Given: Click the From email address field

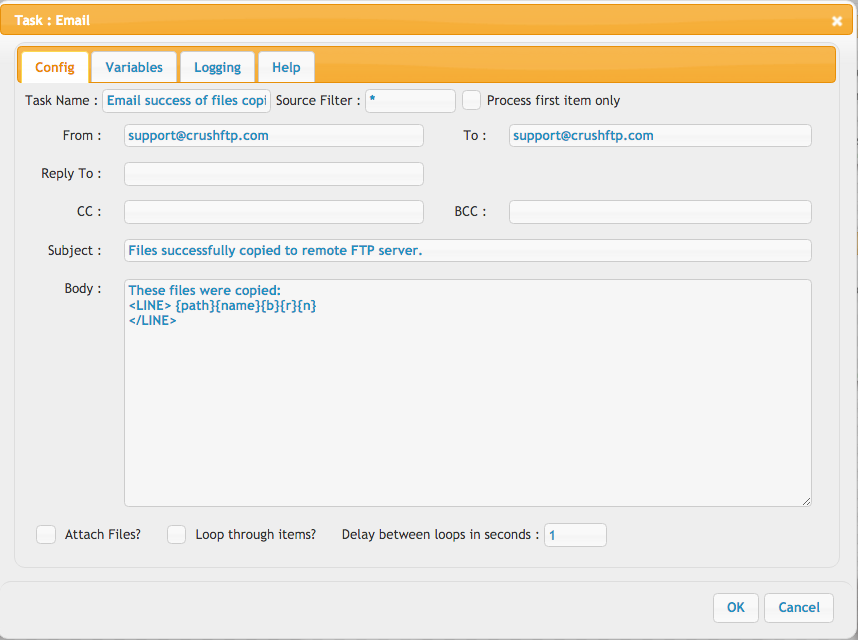Looking at the screenshot, I should point(274,136).
